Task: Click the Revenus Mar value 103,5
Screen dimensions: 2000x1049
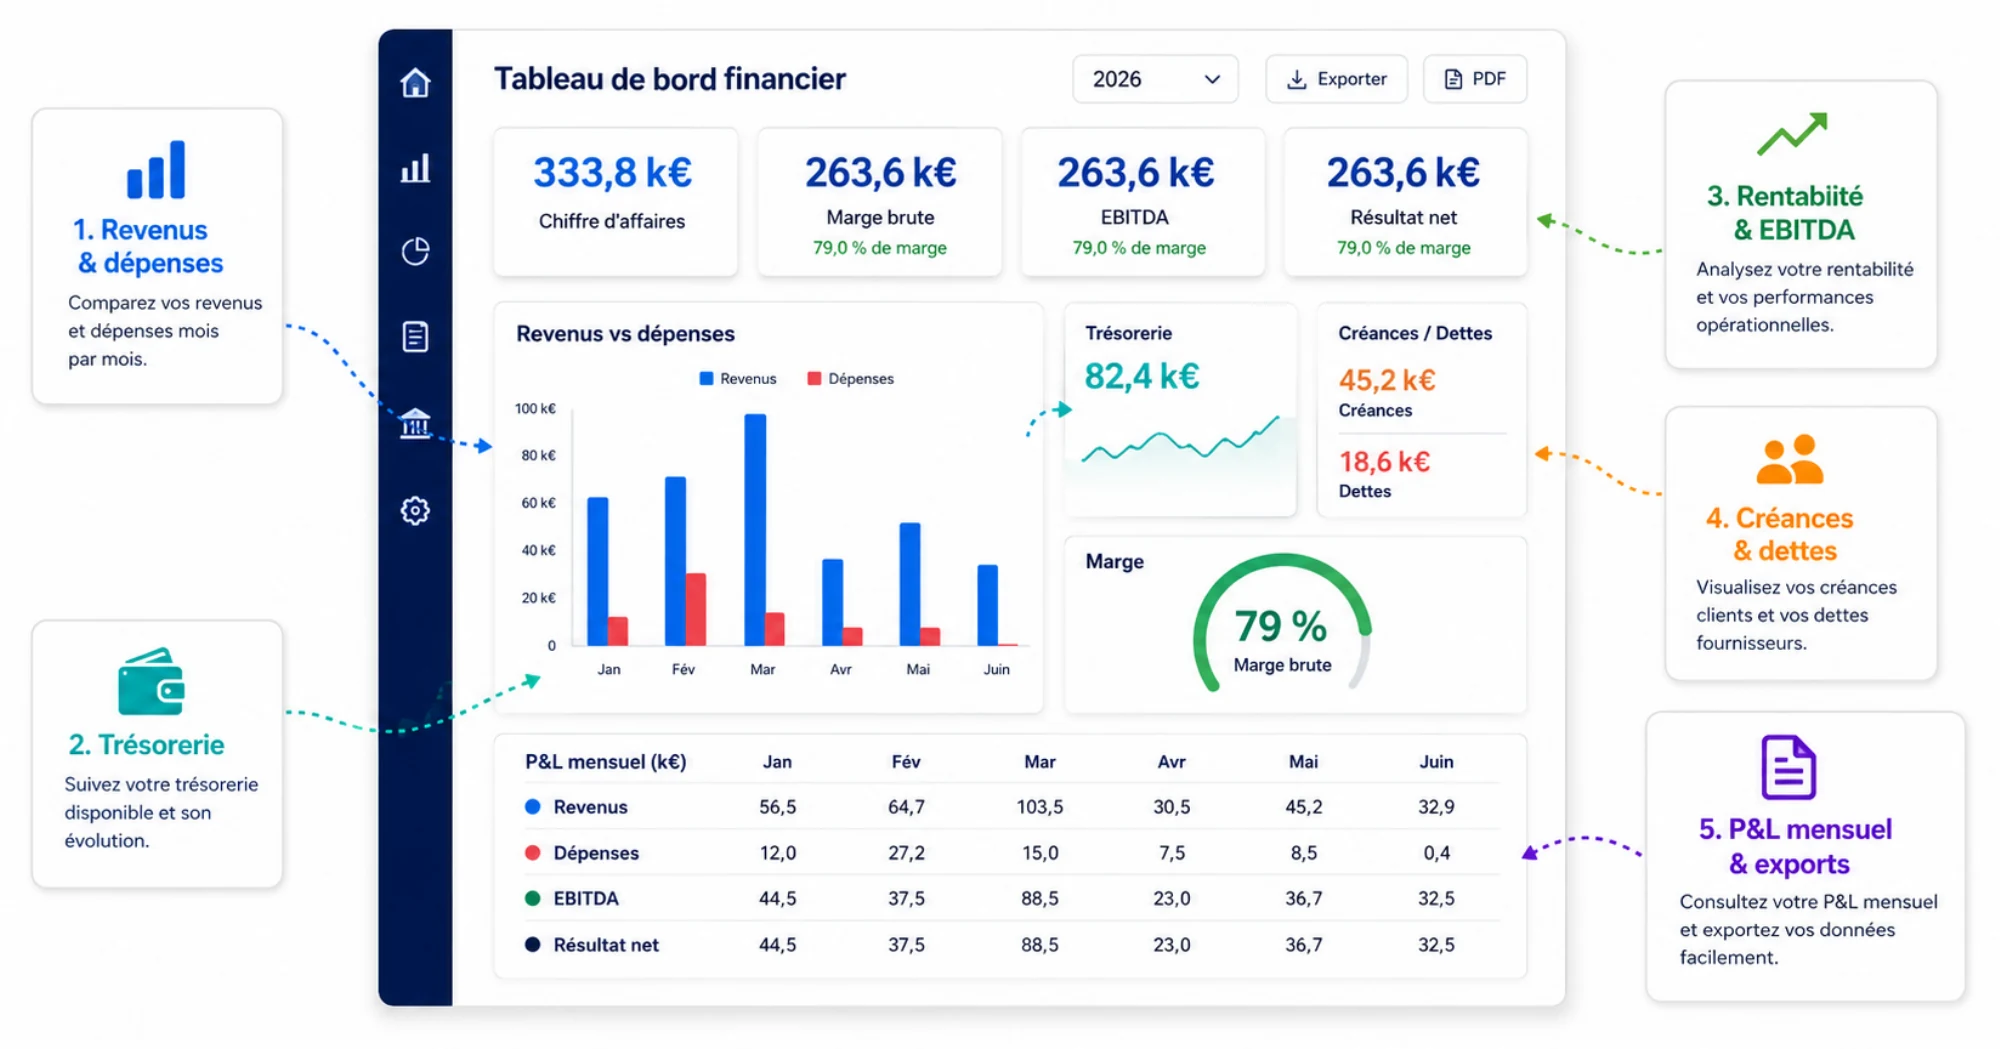Action: click(x=1040, y=807)
